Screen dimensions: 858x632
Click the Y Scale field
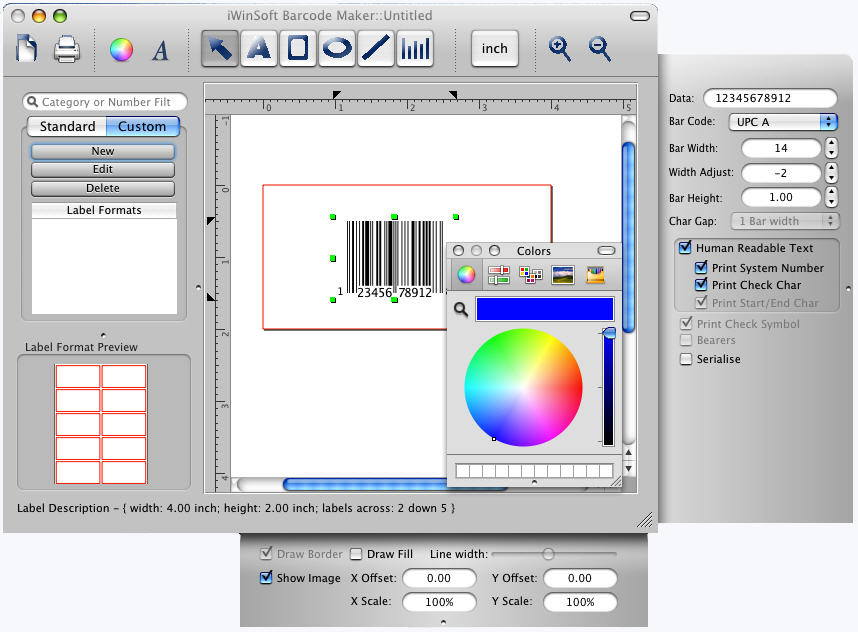pos(580,602)
